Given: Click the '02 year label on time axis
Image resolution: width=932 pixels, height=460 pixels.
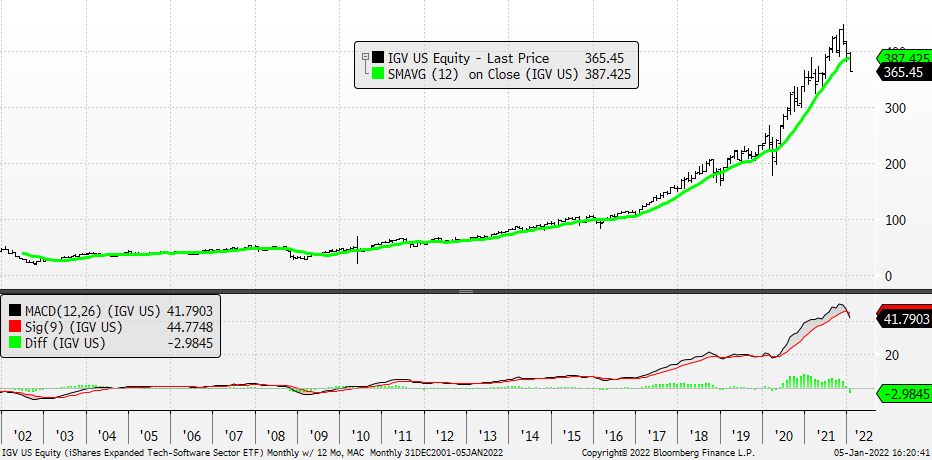Looking at the screenshot, I should 23,434.
